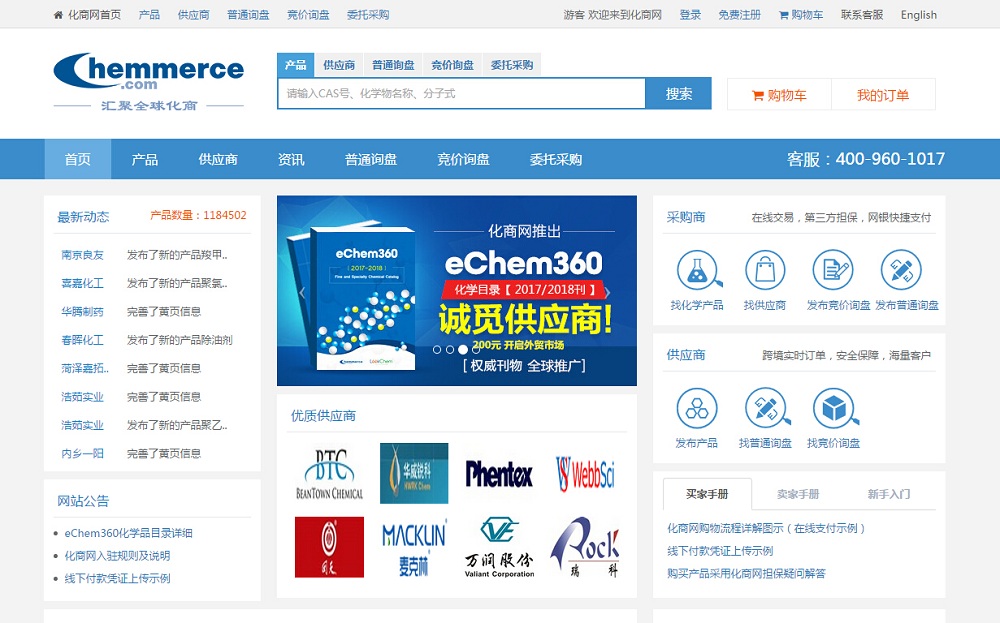Open 购买产品采用化商网担保疑问解答 link
The image size is (1000, 623).
point(746,573)
